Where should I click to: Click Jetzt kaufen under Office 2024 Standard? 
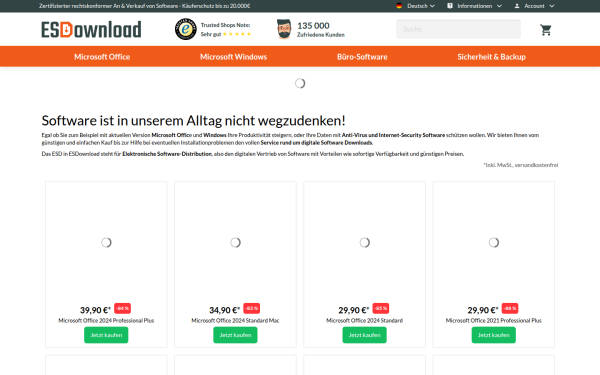click(364, 335)
